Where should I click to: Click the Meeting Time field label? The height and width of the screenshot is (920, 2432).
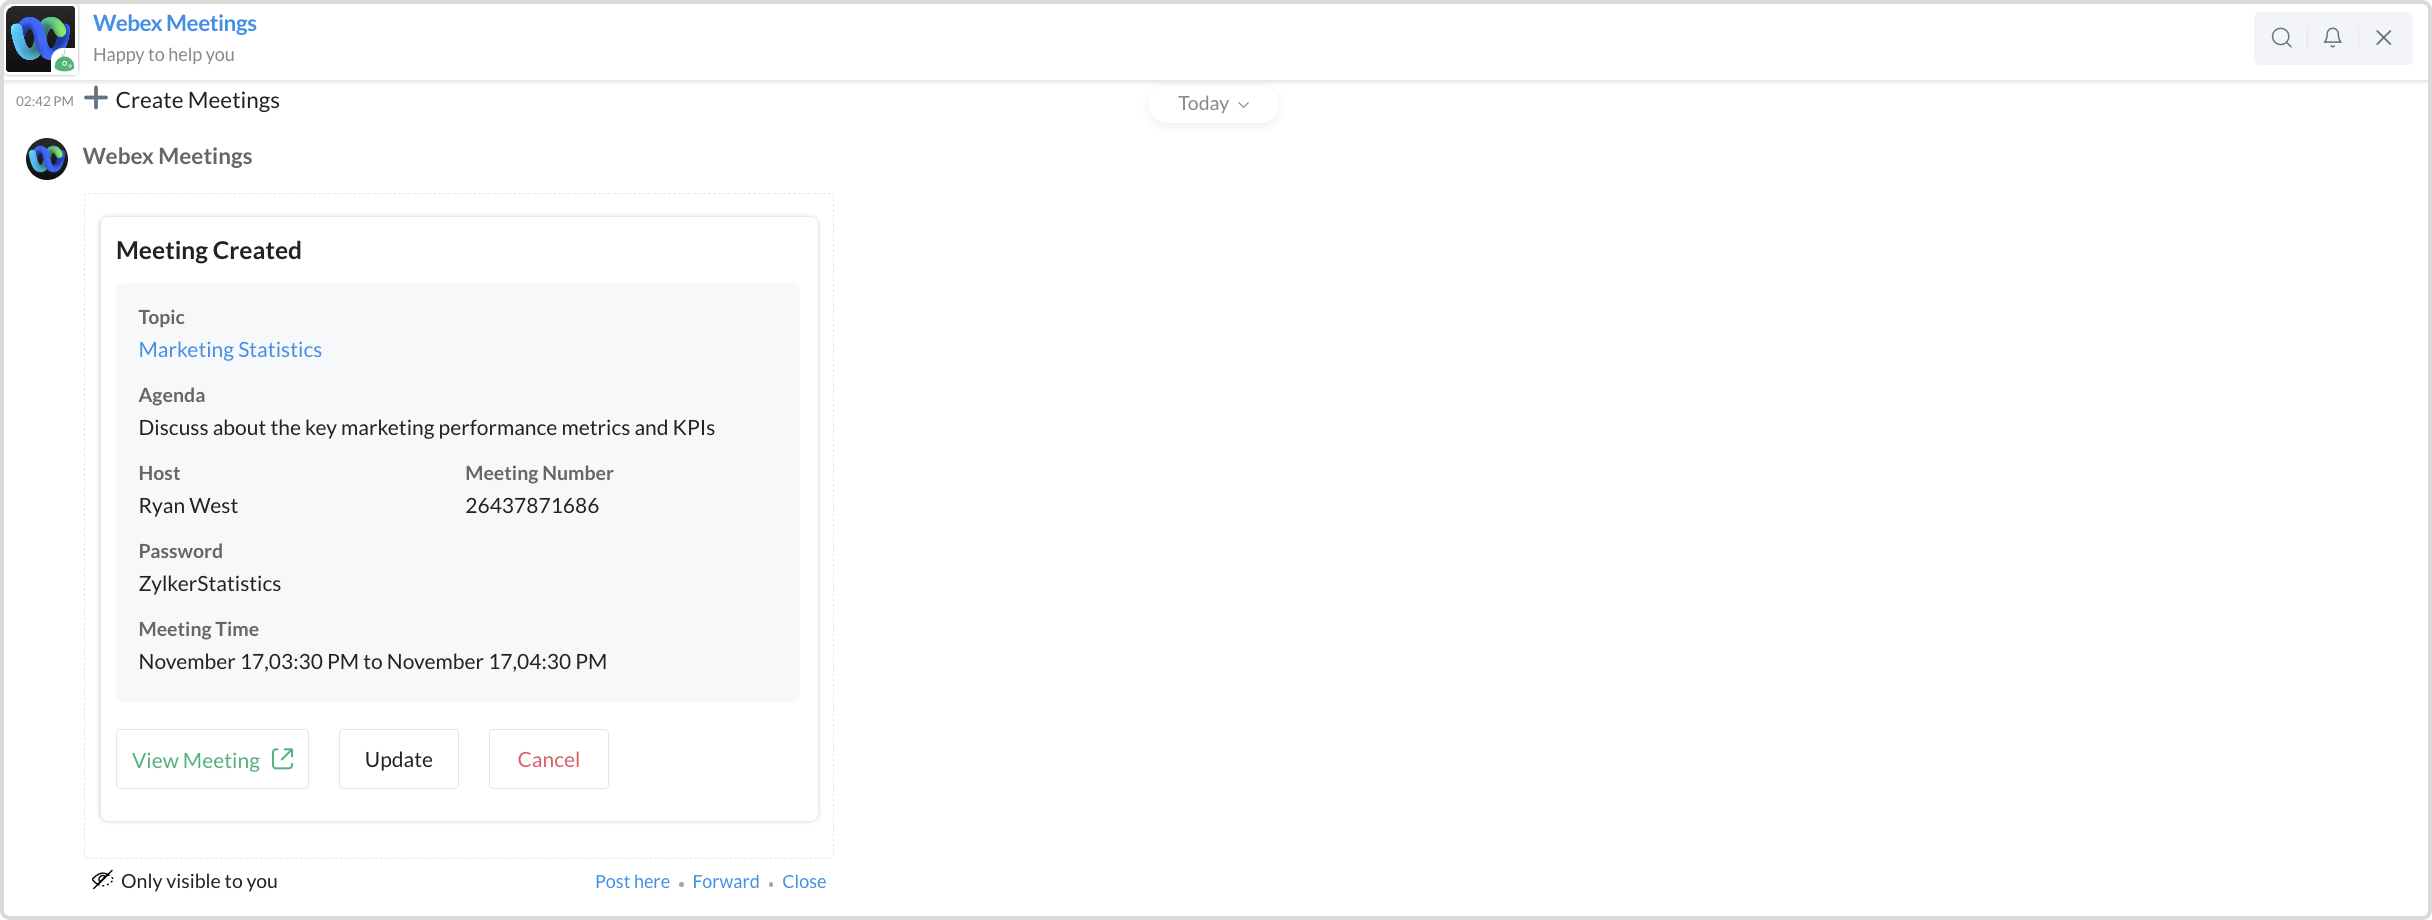click(x=199, y=629)
